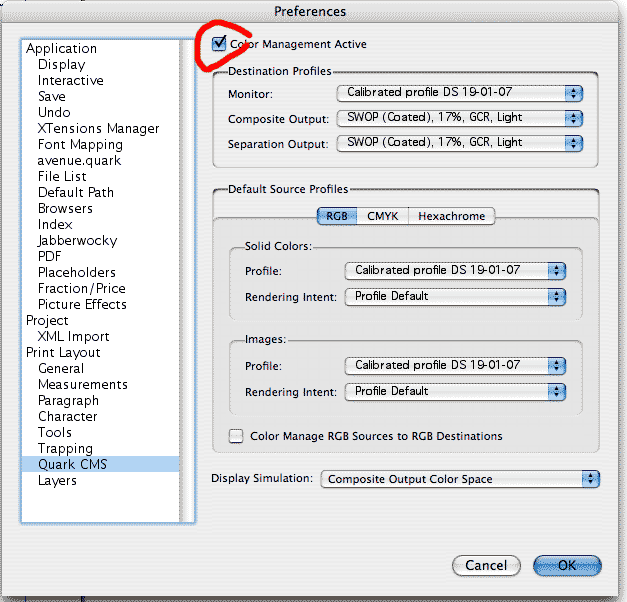Viewport: 627px width, 602px height.
Task: Click the Cancel button
Action: tap(486, 565)
